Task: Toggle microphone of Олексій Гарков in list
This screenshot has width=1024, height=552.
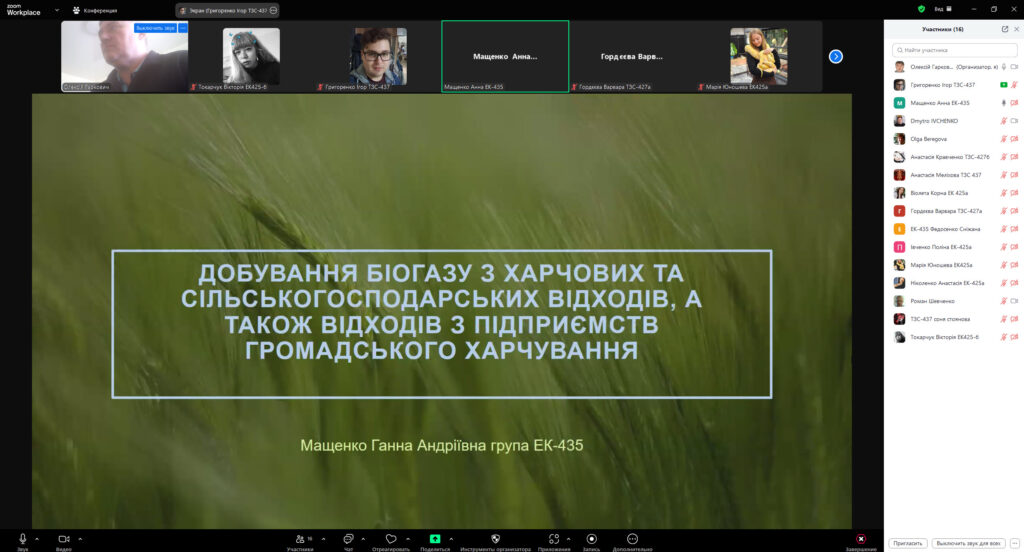Action: pos(1004,67)
